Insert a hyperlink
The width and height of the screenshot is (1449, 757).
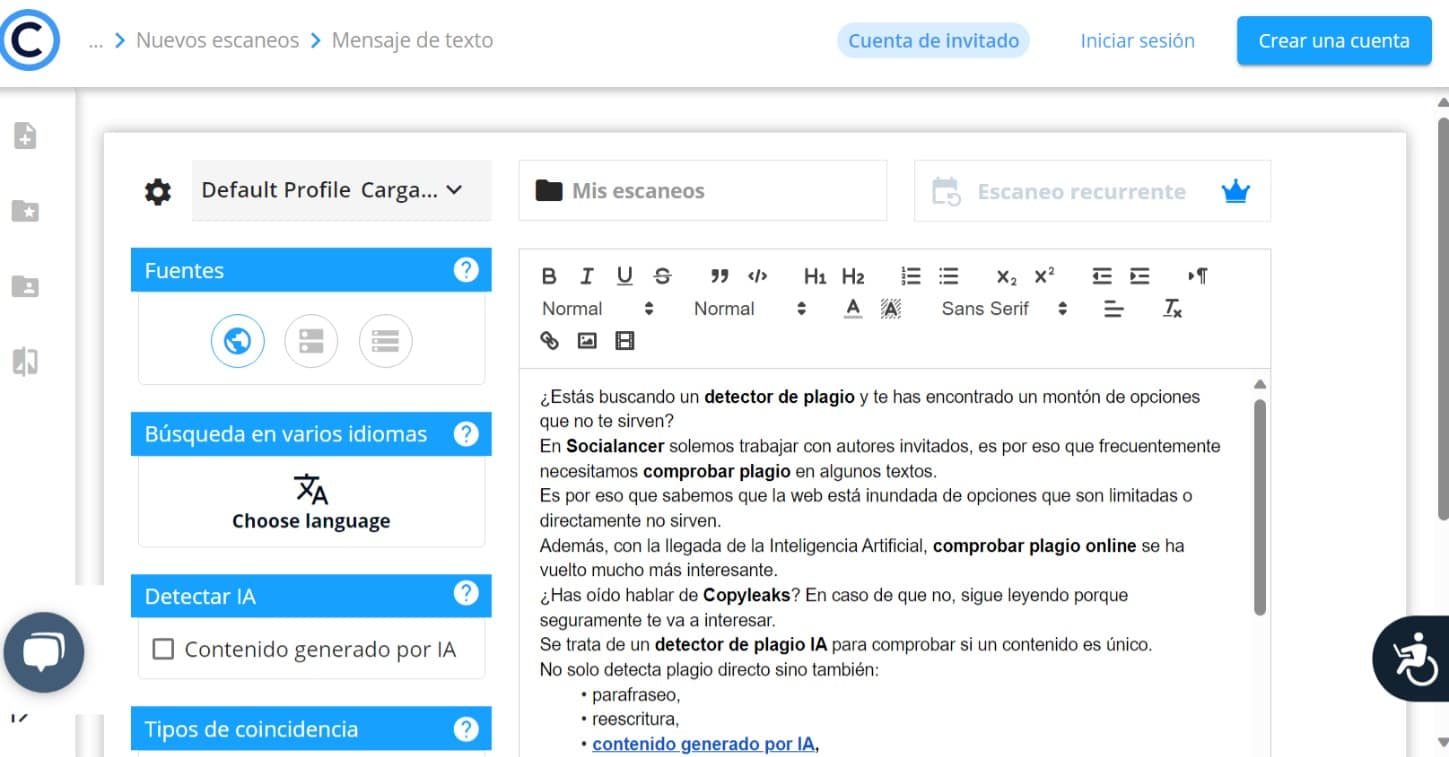tap(549, 341)
